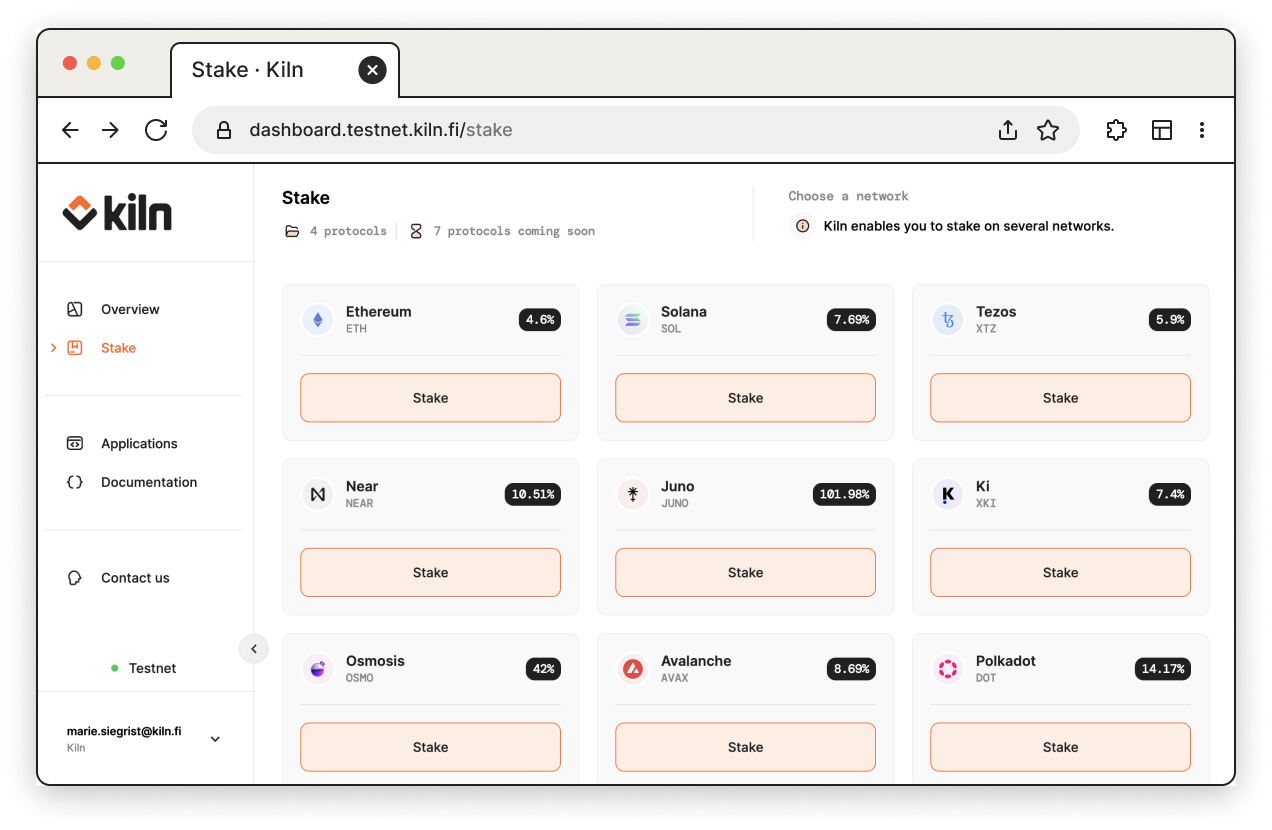Click the Documentation curly braces icon
Image resolution: width=1272 pixels, height=830 pixels.
[x=74, y=482]
